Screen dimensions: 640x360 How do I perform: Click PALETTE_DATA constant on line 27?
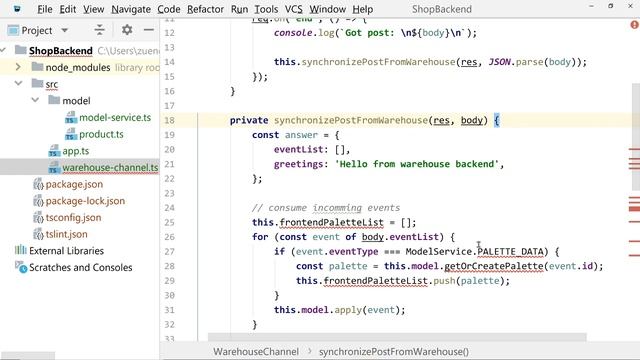510,251
